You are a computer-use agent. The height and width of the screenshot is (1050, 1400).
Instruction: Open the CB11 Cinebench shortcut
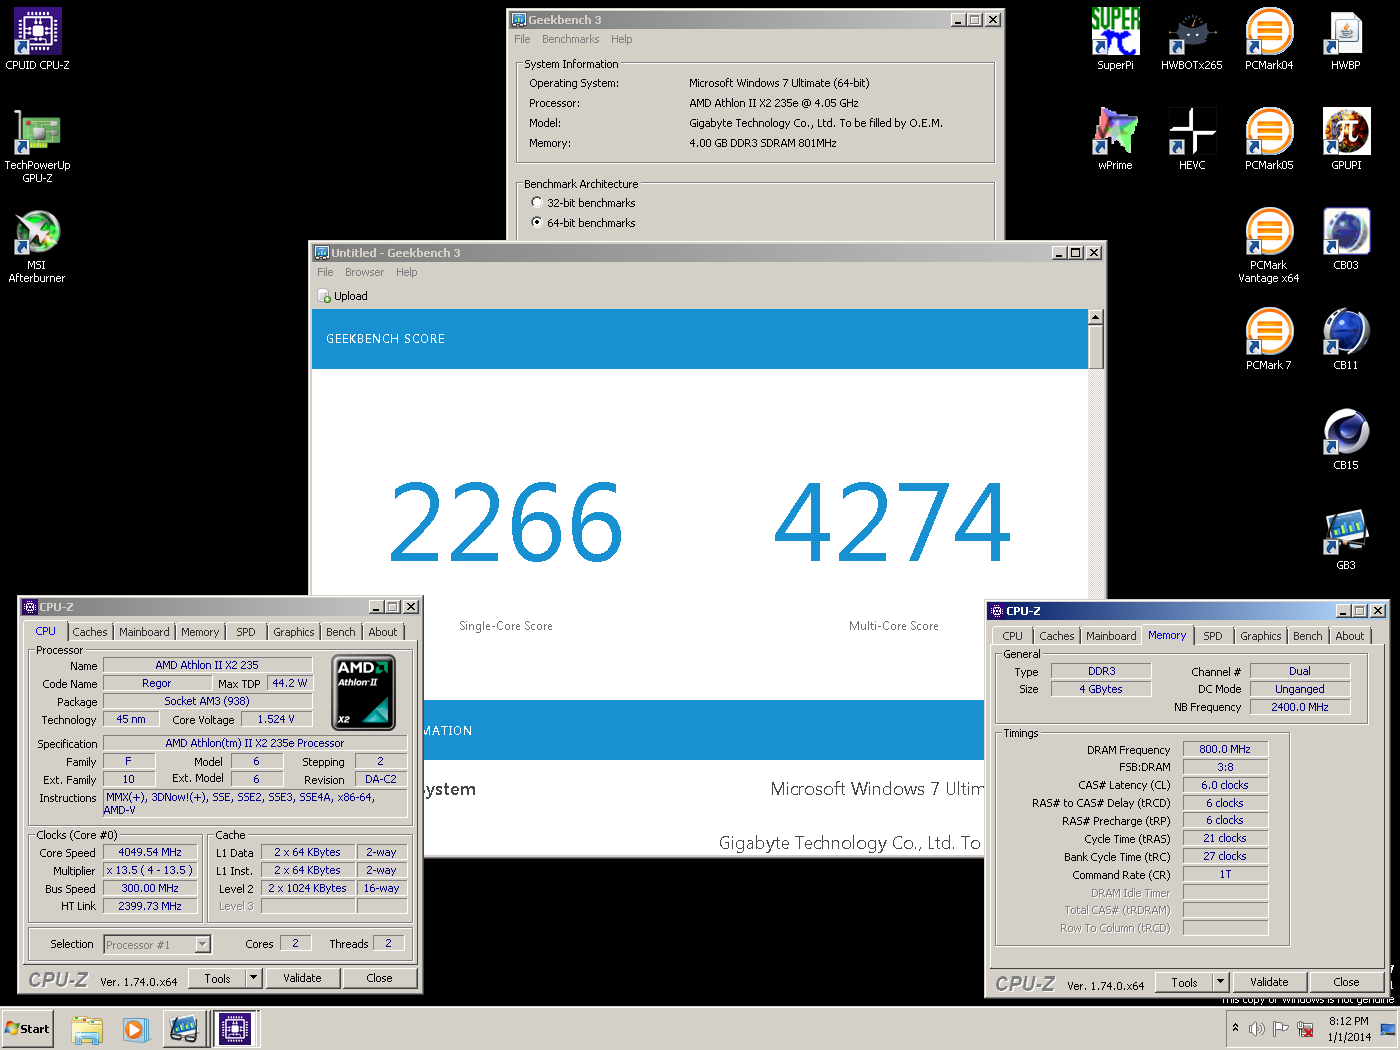point(1346,340)
